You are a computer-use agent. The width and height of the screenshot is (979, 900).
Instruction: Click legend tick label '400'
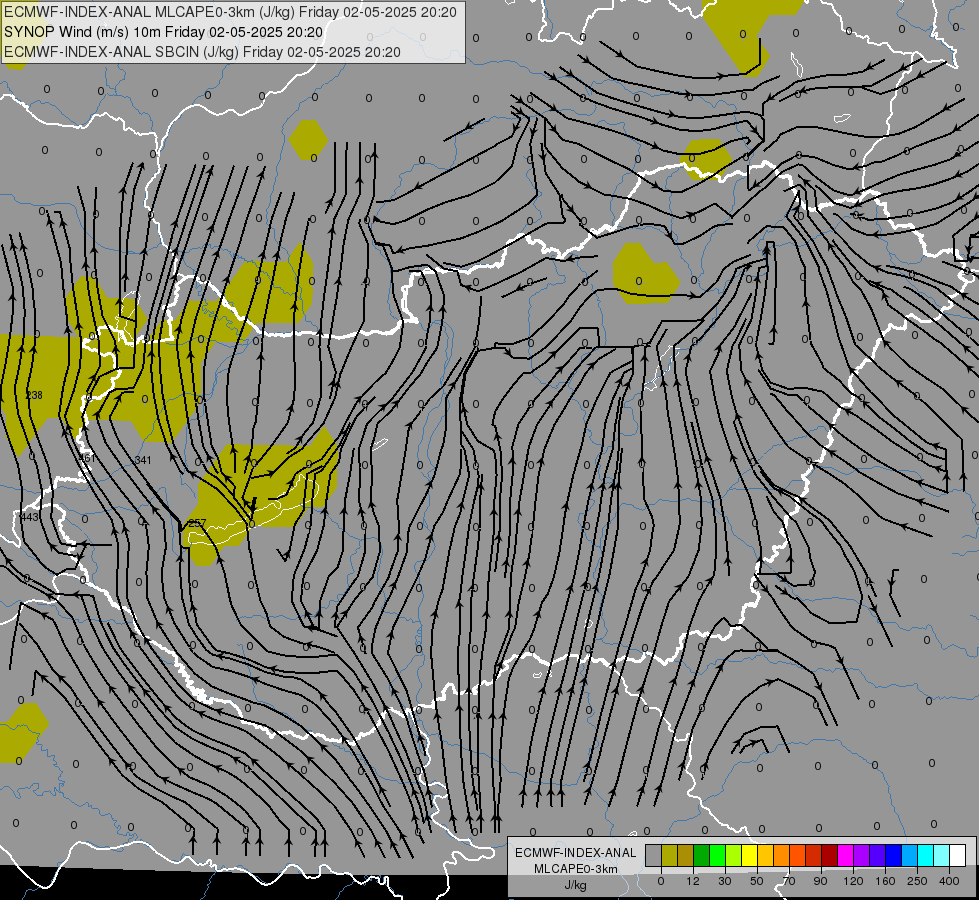click(x=949, y=881)
